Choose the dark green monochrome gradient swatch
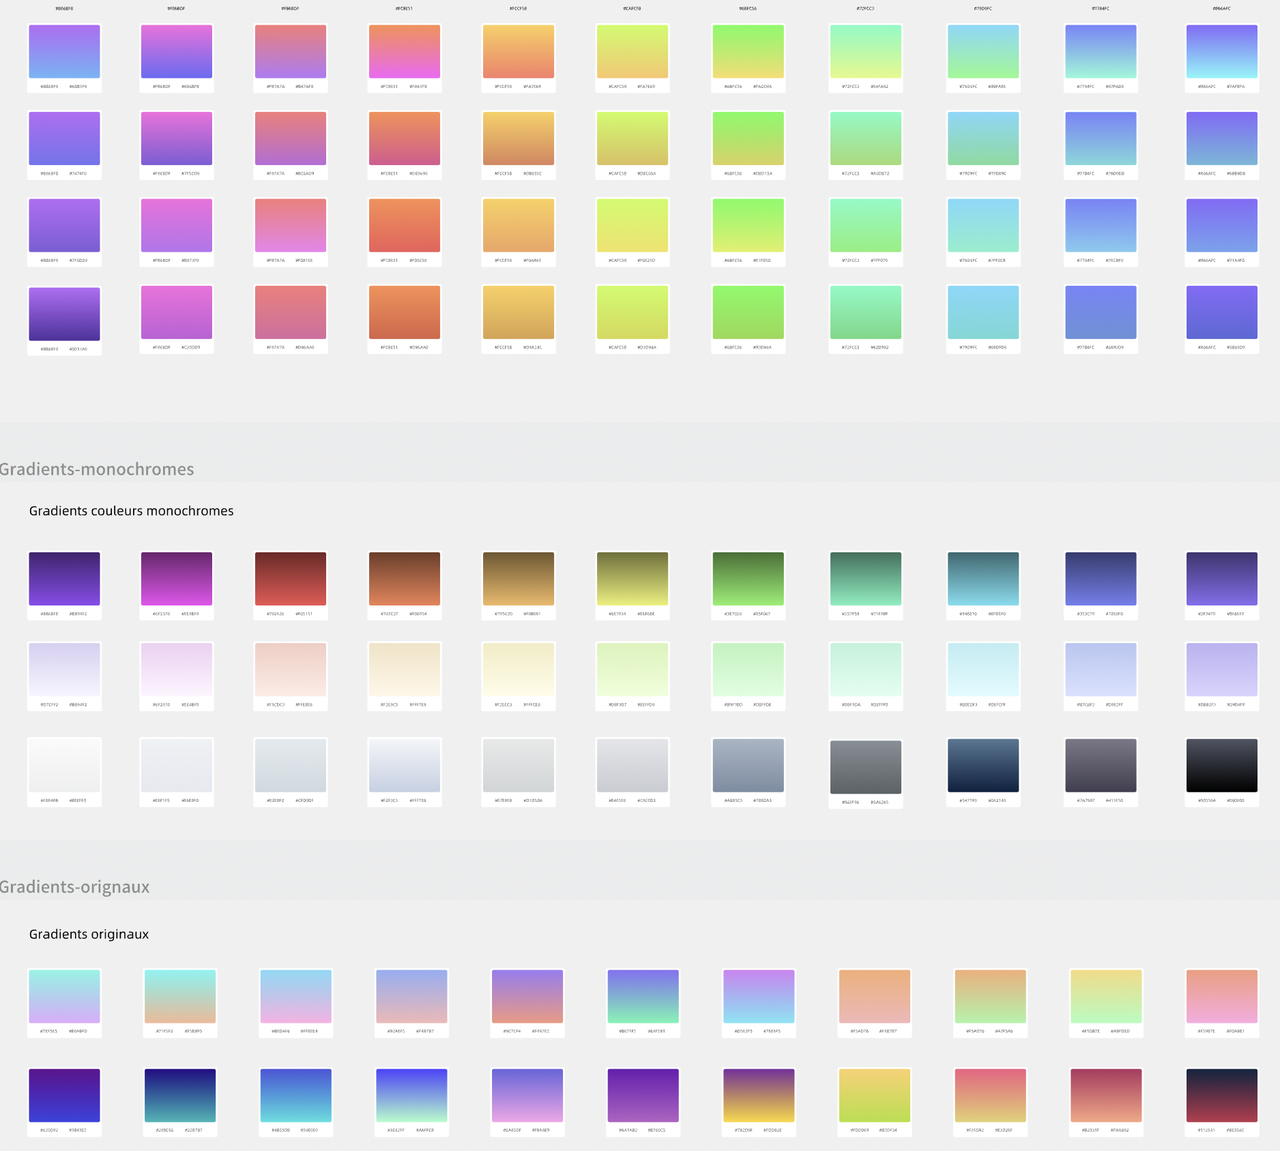 (748, 578)
